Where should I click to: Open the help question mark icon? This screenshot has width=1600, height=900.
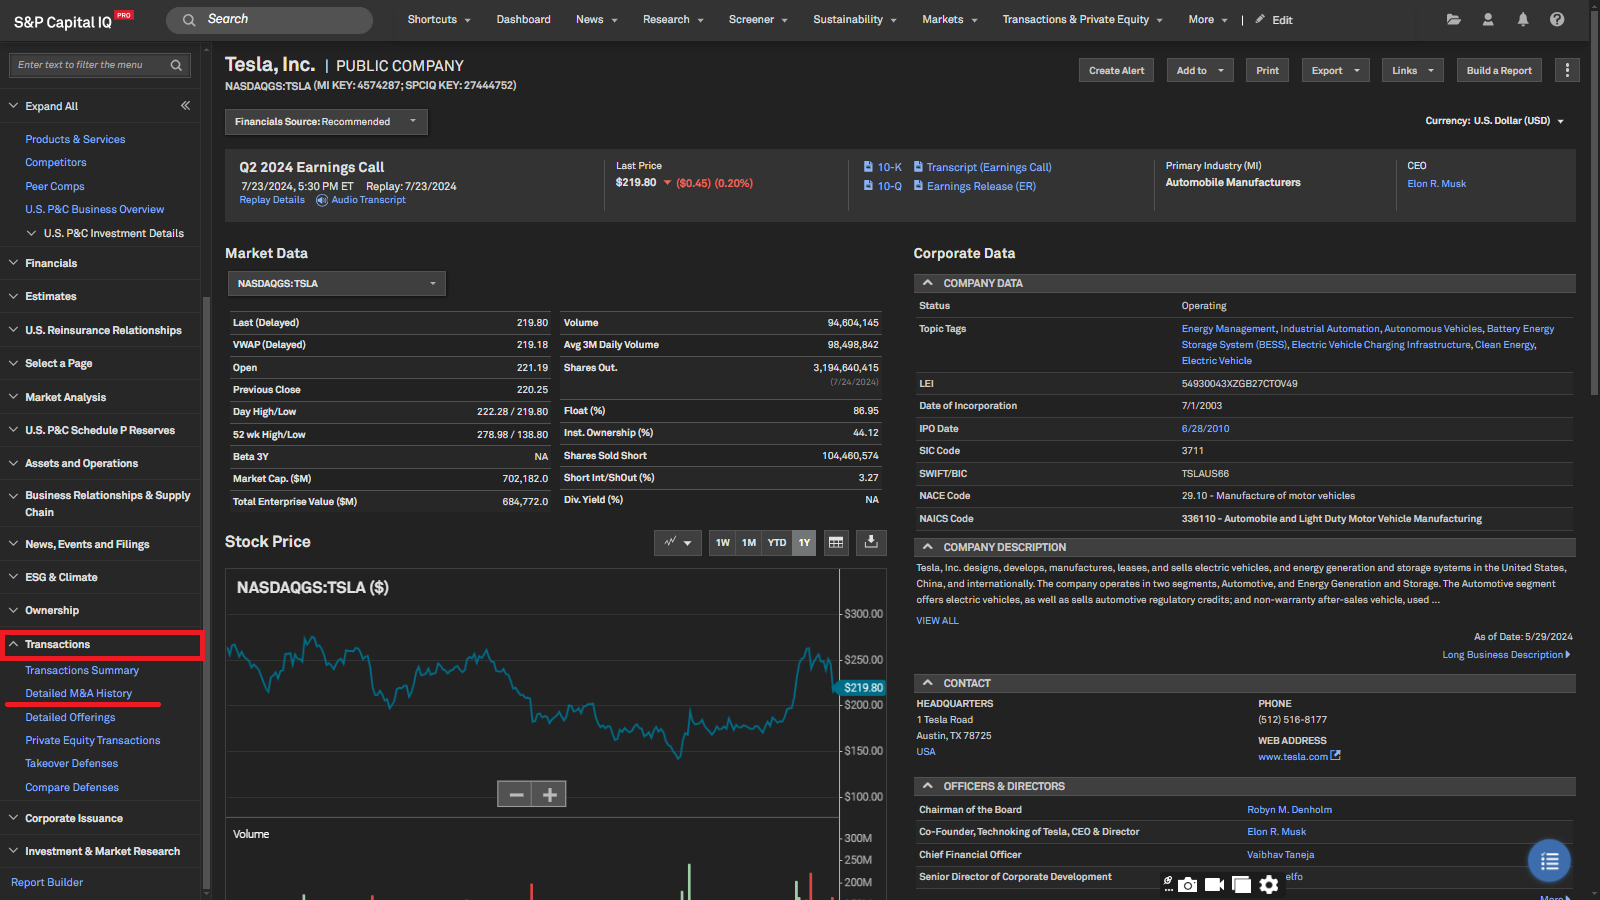tap(1557, 19)
